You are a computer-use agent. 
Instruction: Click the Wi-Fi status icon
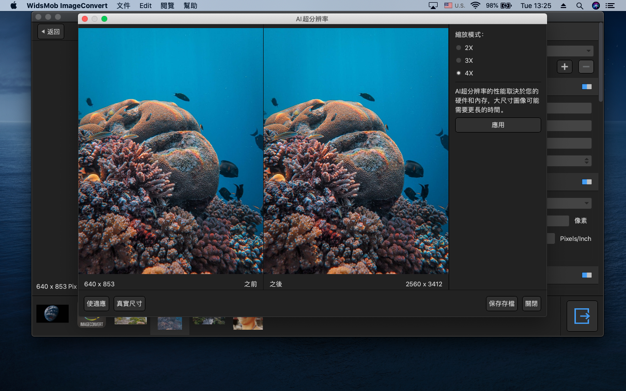coord(475,6)
